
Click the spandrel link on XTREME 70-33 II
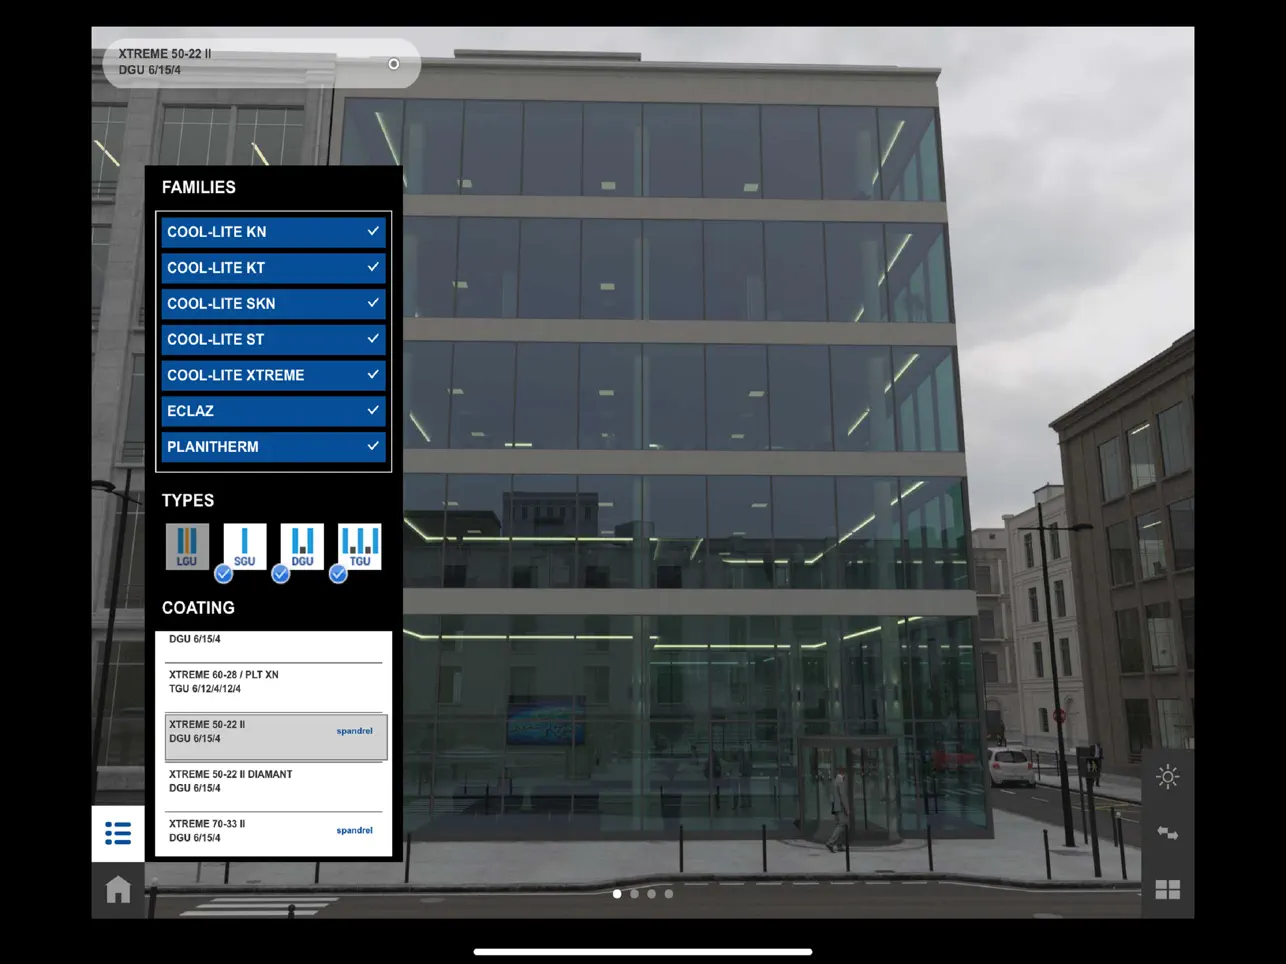(354, 830)
